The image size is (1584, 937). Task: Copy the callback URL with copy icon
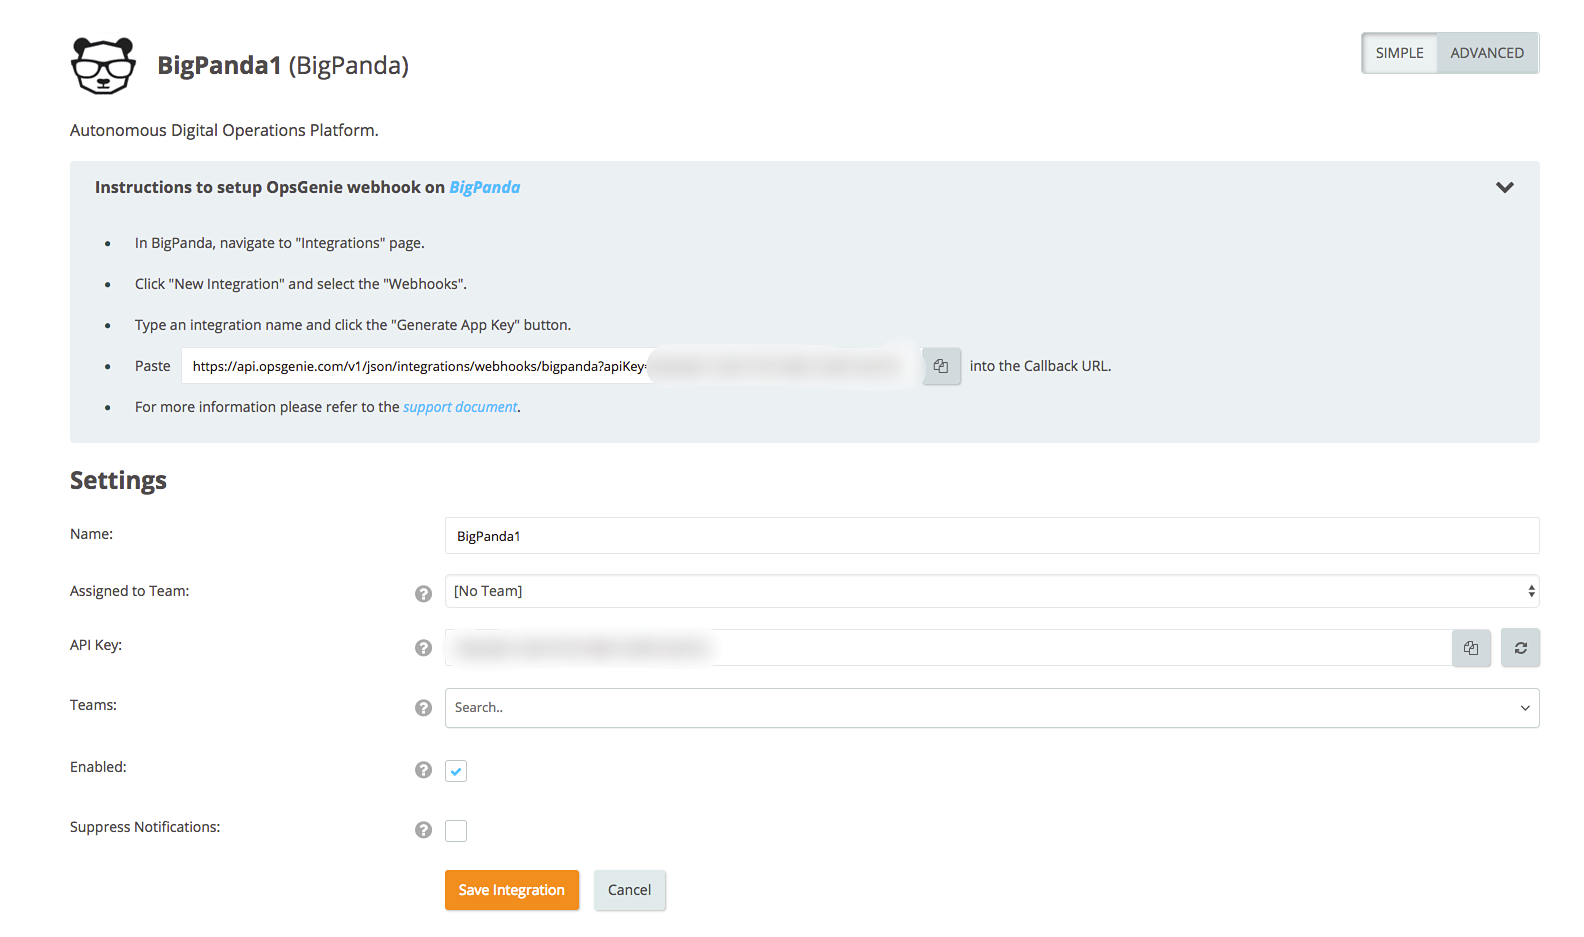point(941,366)
